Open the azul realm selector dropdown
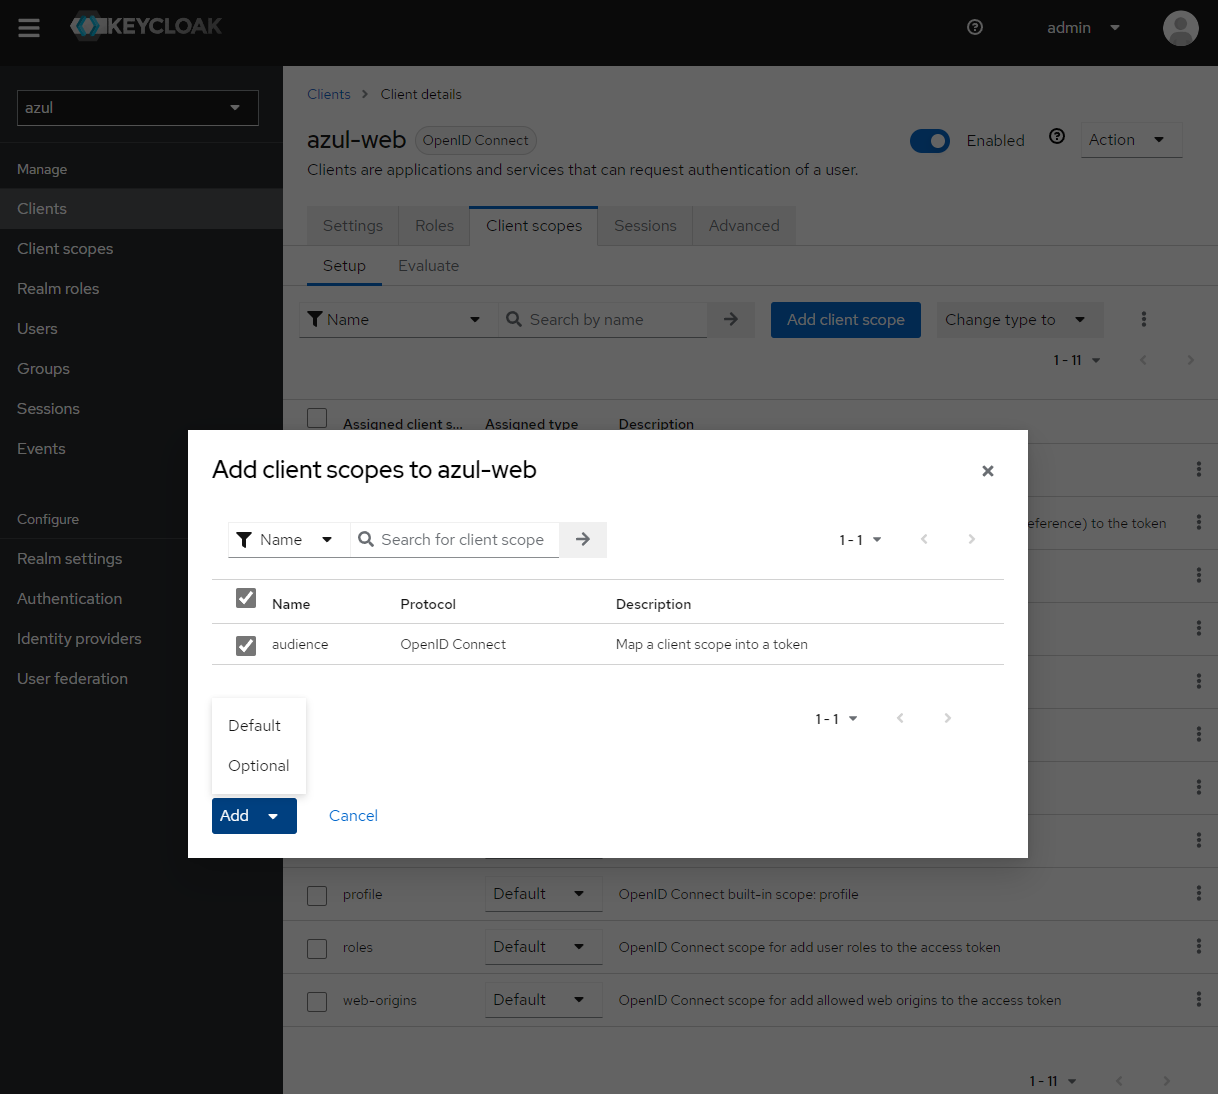 137,107
